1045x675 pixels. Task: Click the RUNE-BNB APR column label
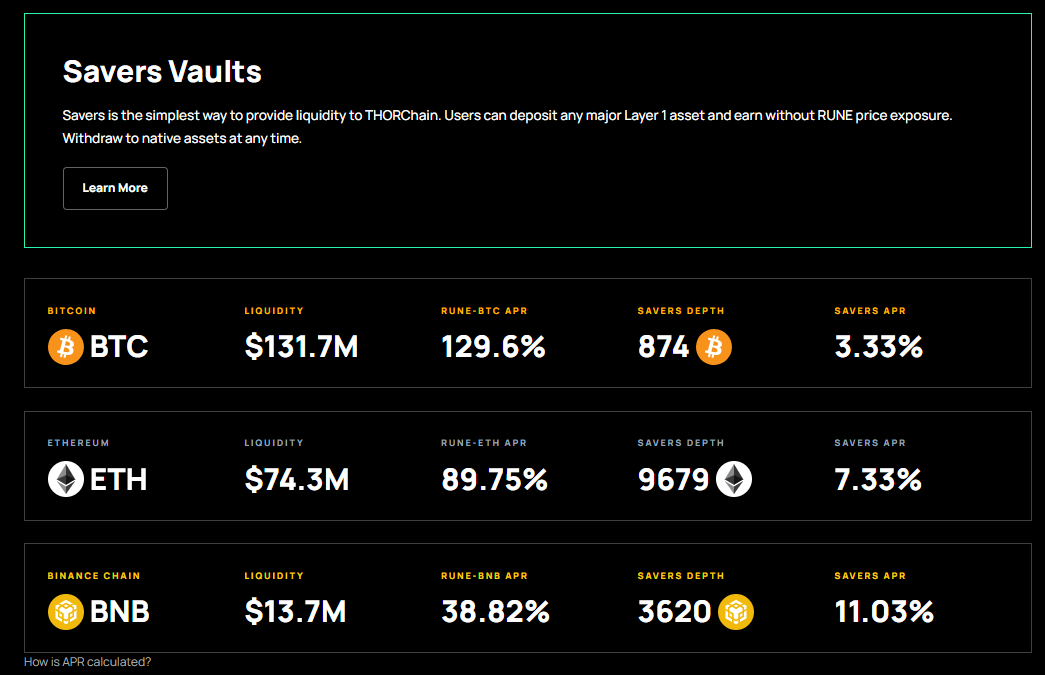tap(484, 576)
